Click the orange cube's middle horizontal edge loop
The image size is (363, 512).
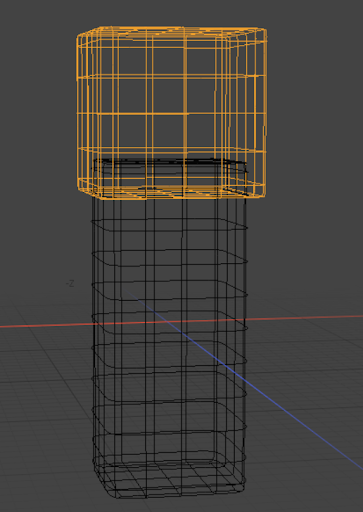click(172, 114)
